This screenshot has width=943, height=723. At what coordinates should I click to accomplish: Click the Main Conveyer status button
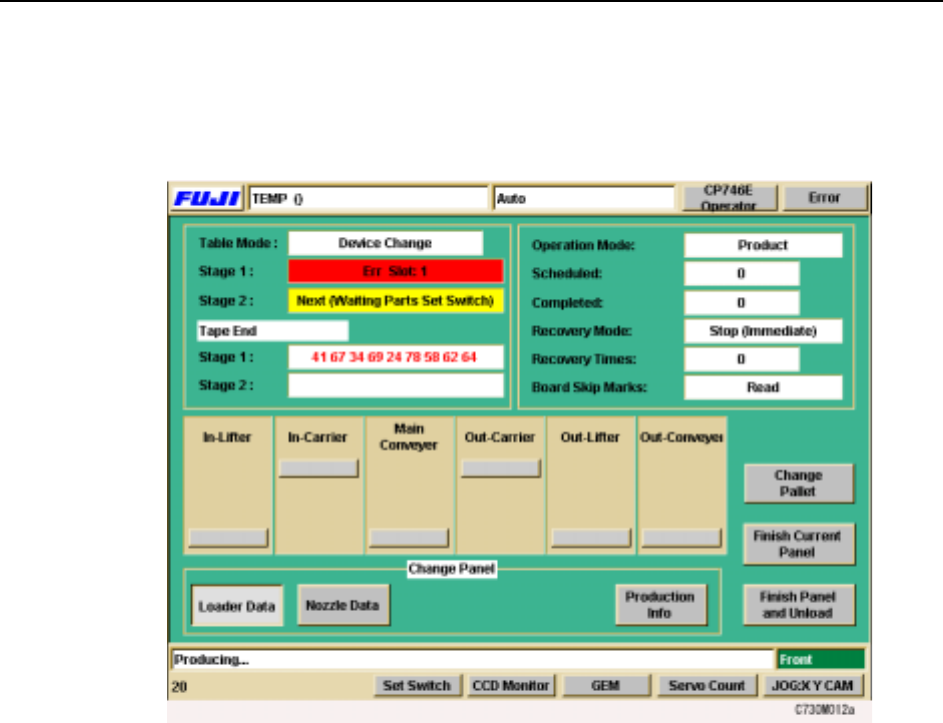click(408, 538)
